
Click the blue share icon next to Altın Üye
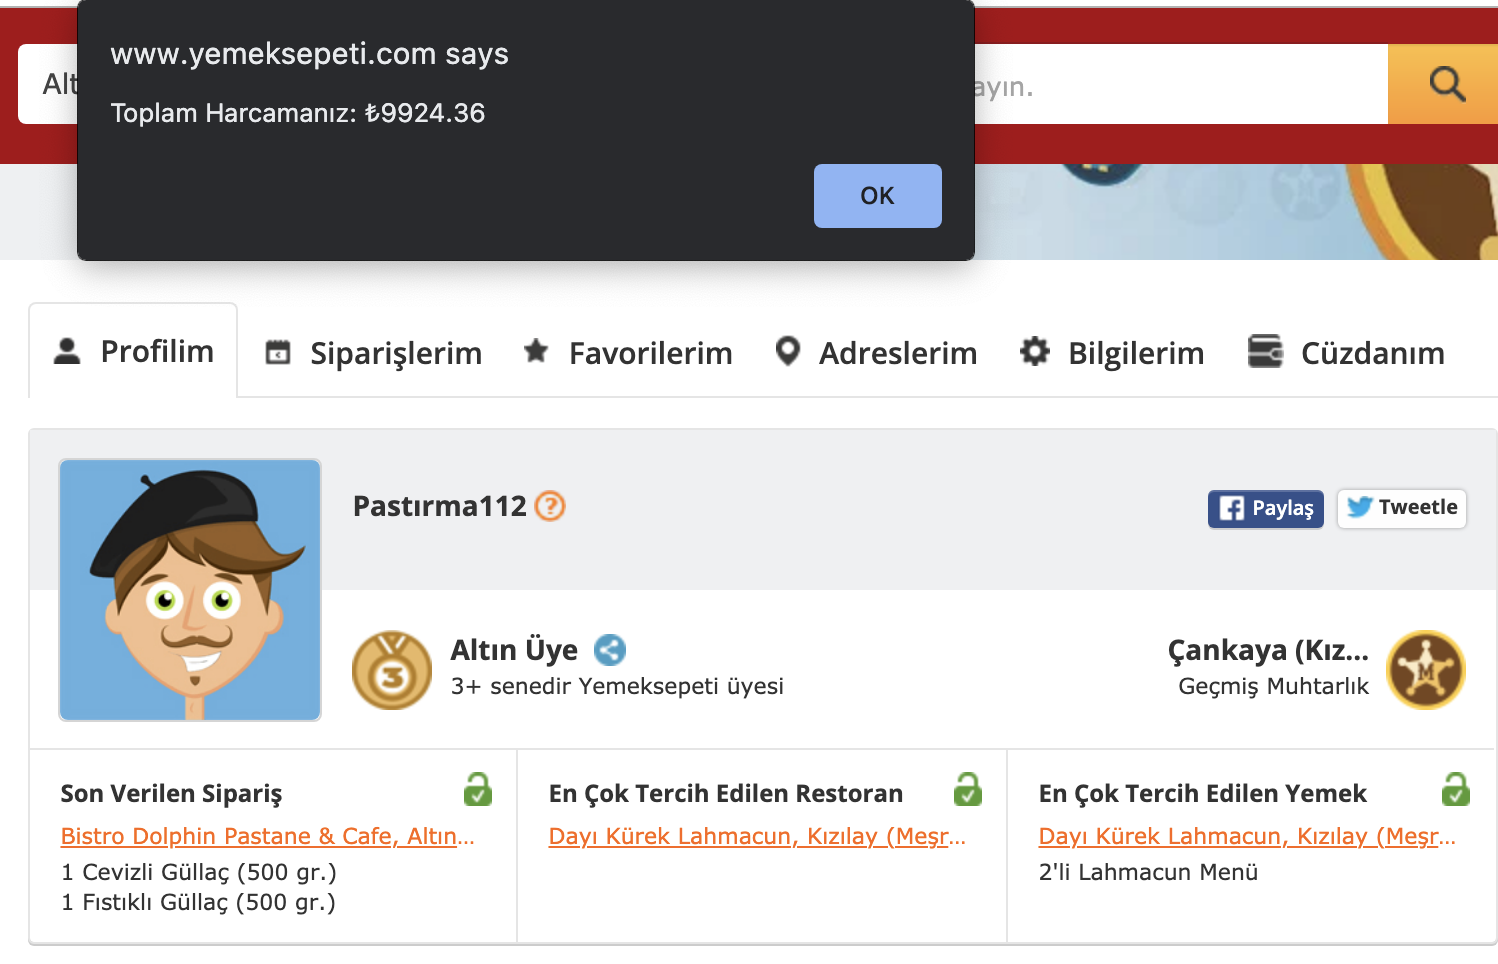(x=610, y=650)
